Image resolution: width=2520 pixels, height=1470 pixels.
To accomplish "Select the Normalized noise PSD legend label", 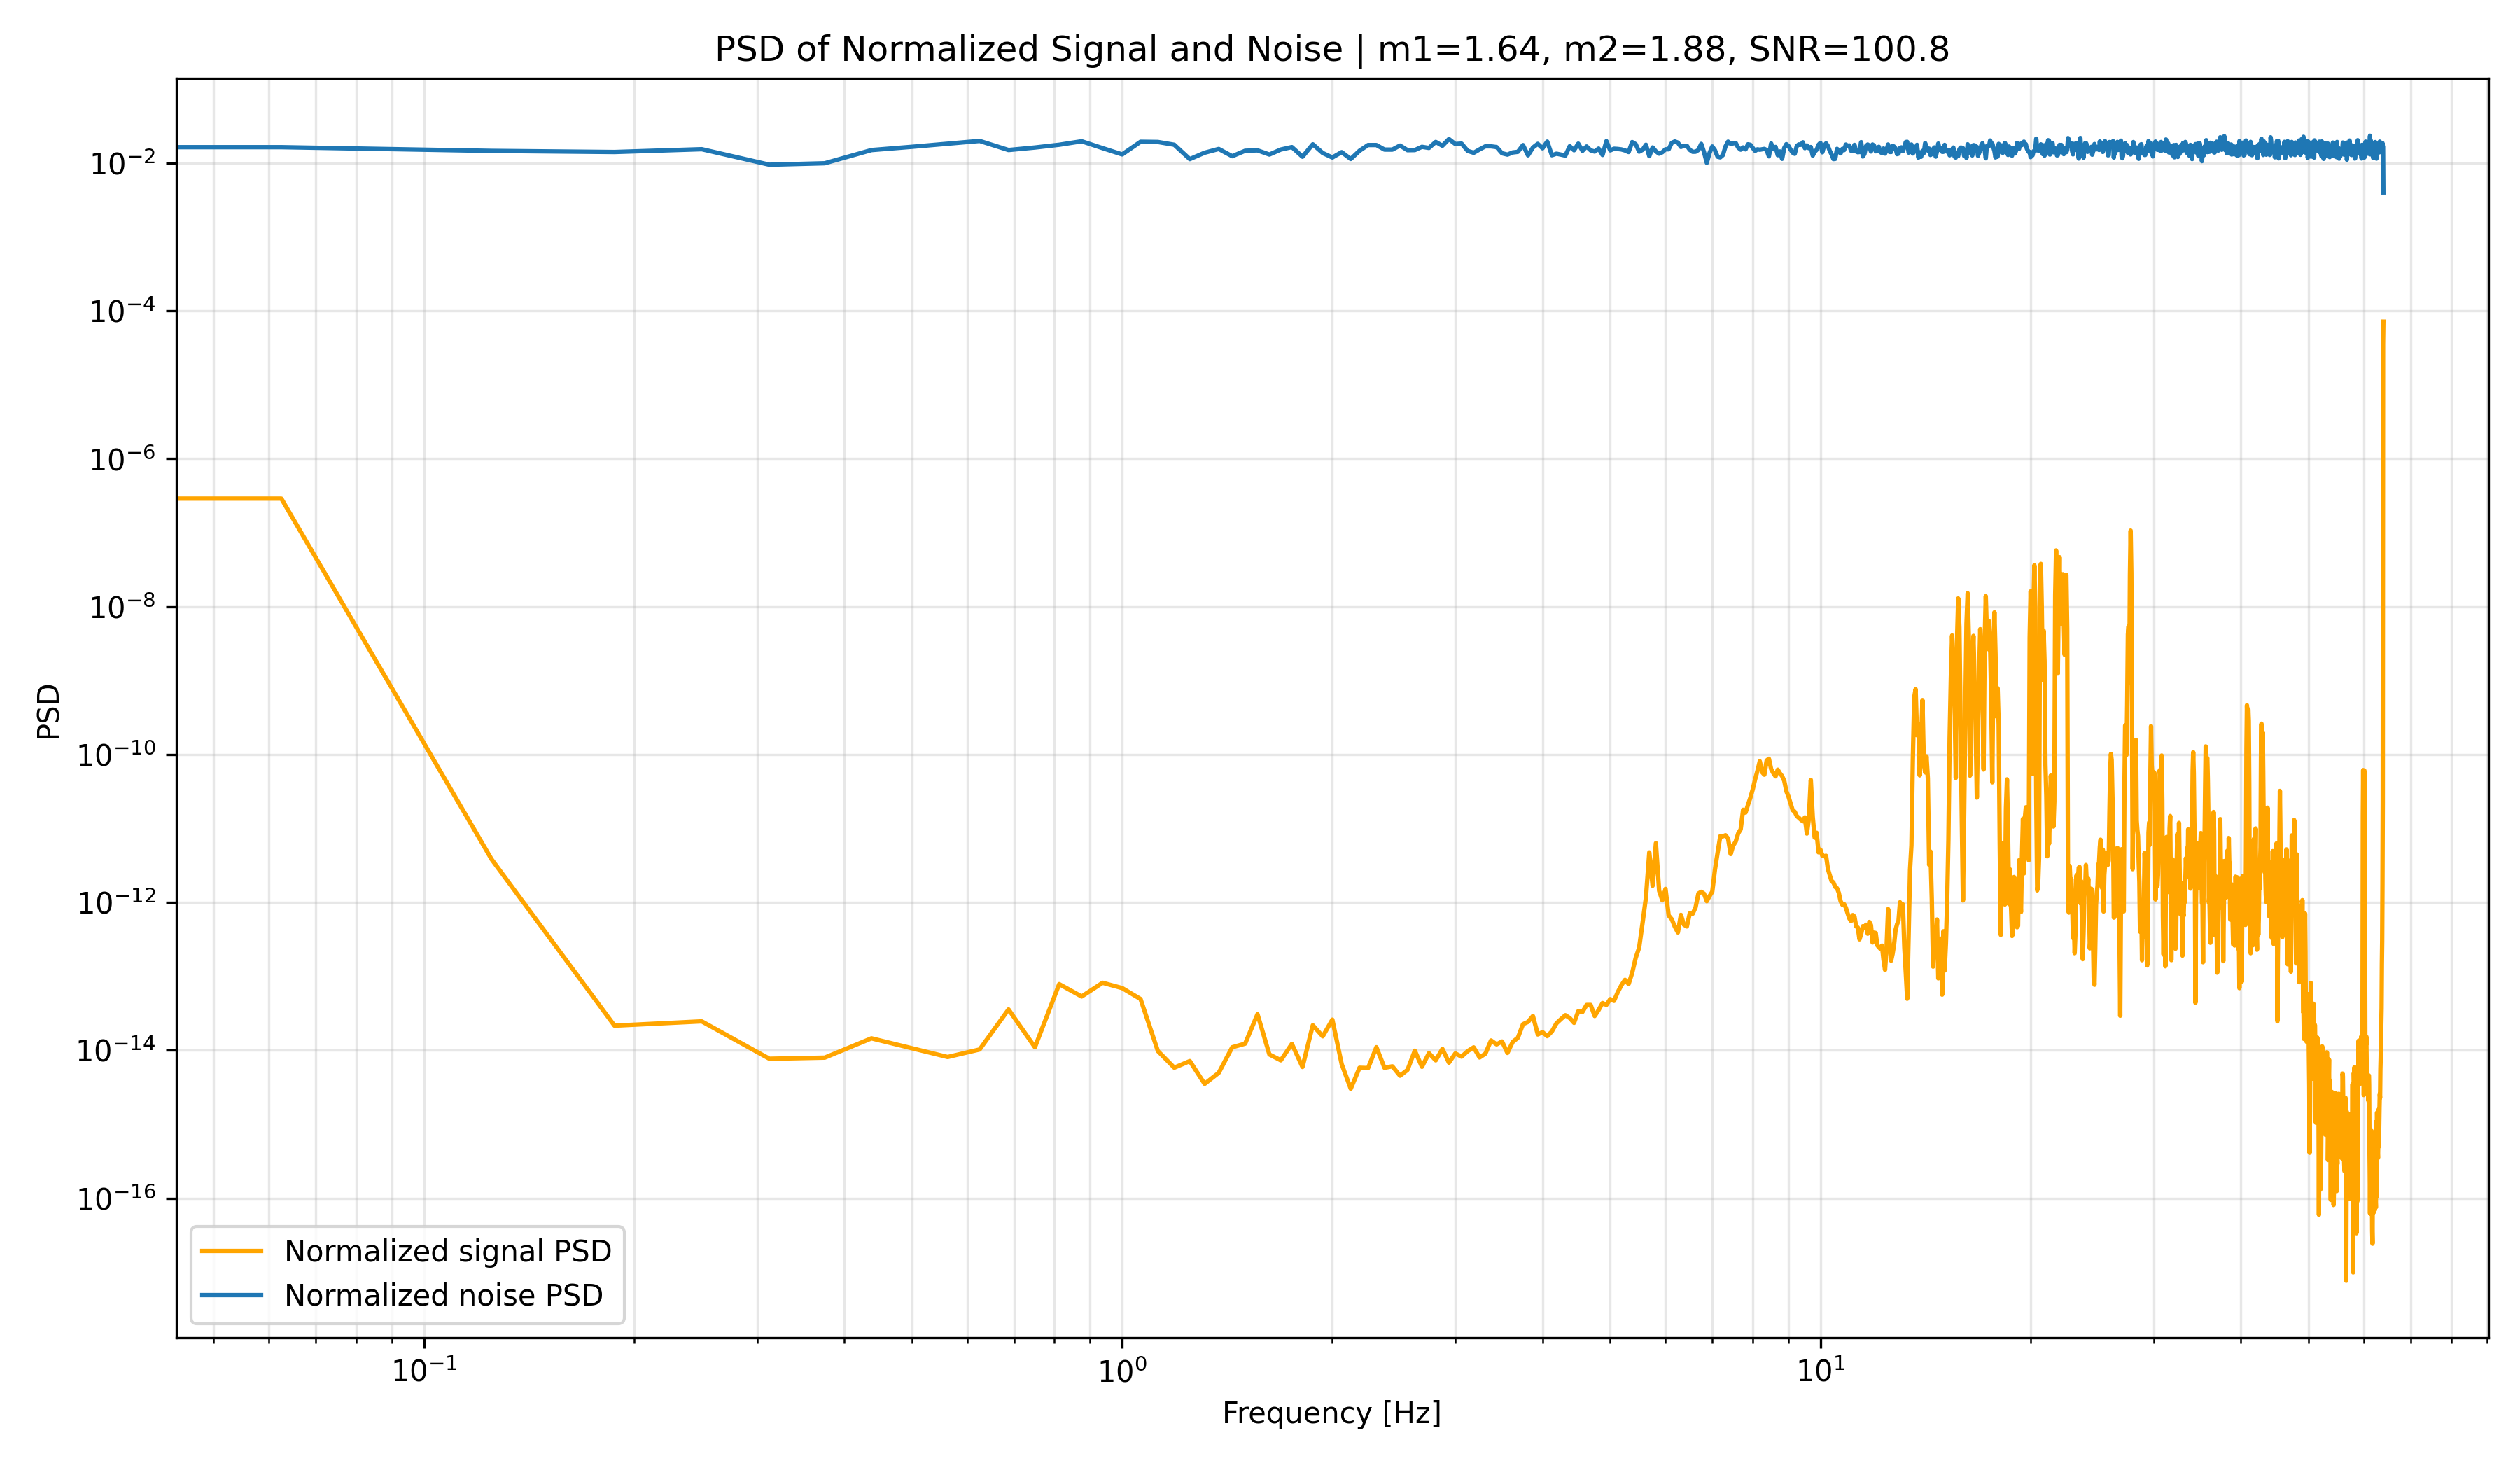I will pyautogui.click(x=444, y=1295).
